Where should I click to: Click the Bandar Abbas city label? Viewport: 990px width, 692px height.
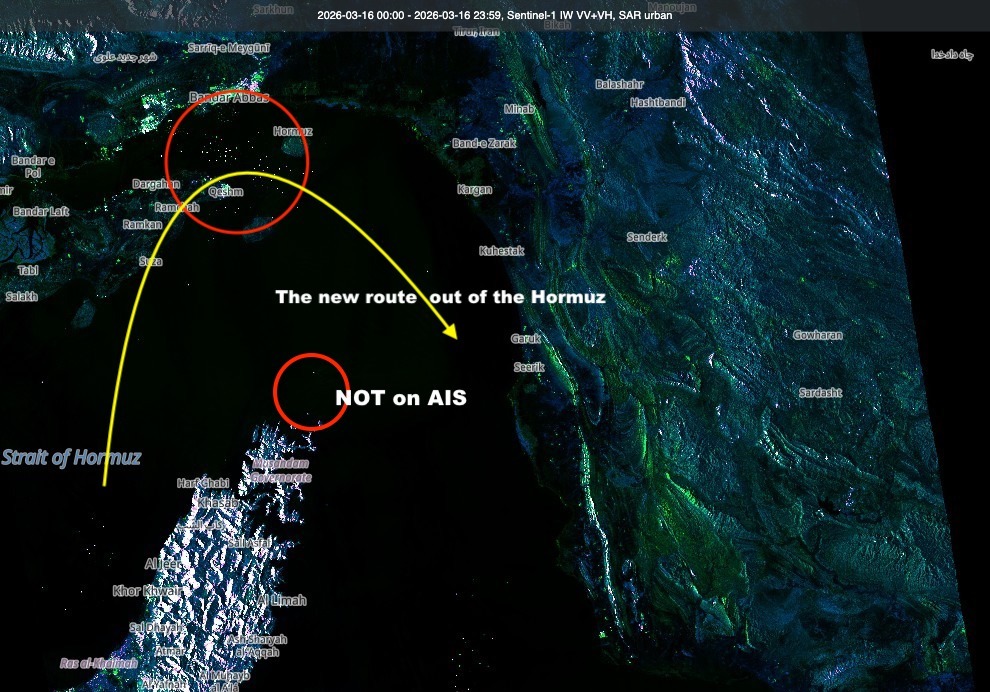(x=228, y=97)
